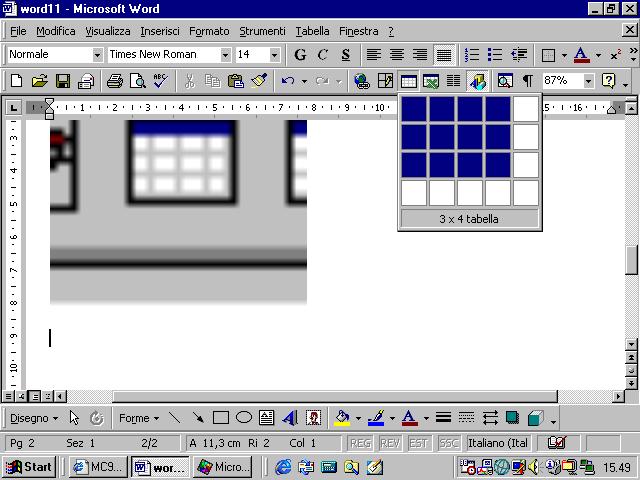Expand the Normale style dropdown

(x=97, y=55)
